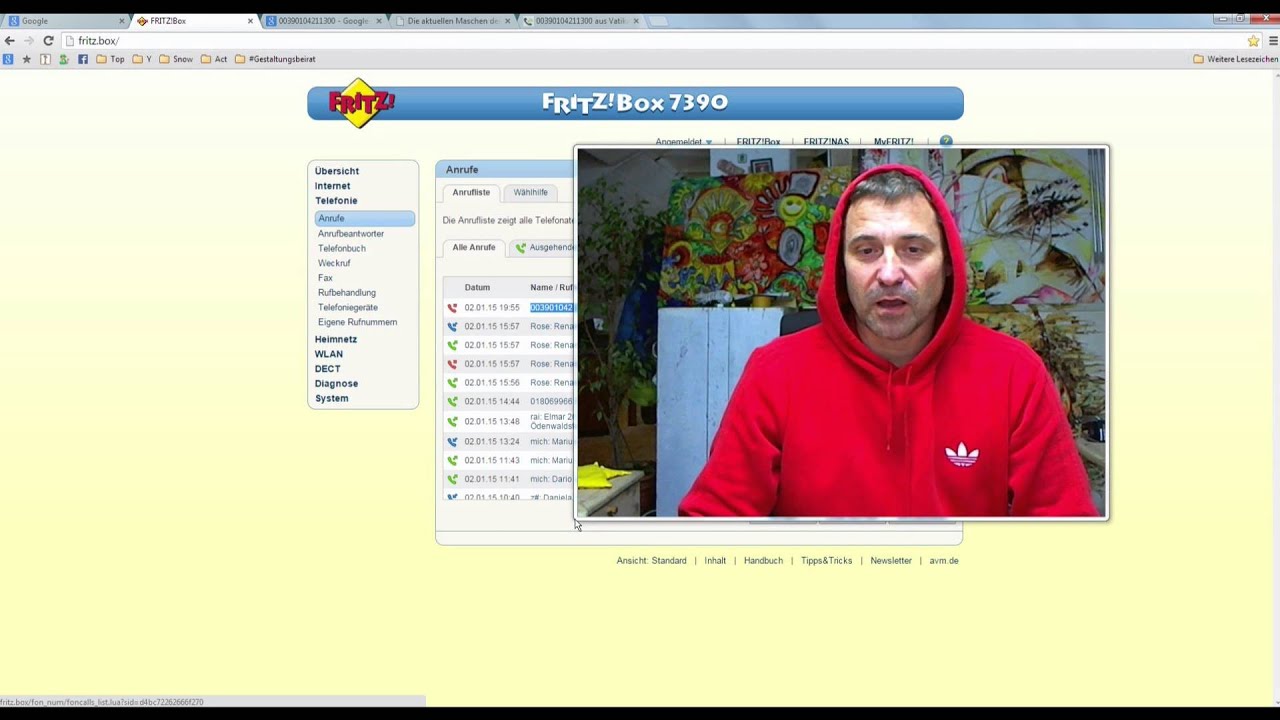Viewport: 1280px width, 720px height.
Task: Click the FRITZ!NAS link
Action: tap(826, 142)
